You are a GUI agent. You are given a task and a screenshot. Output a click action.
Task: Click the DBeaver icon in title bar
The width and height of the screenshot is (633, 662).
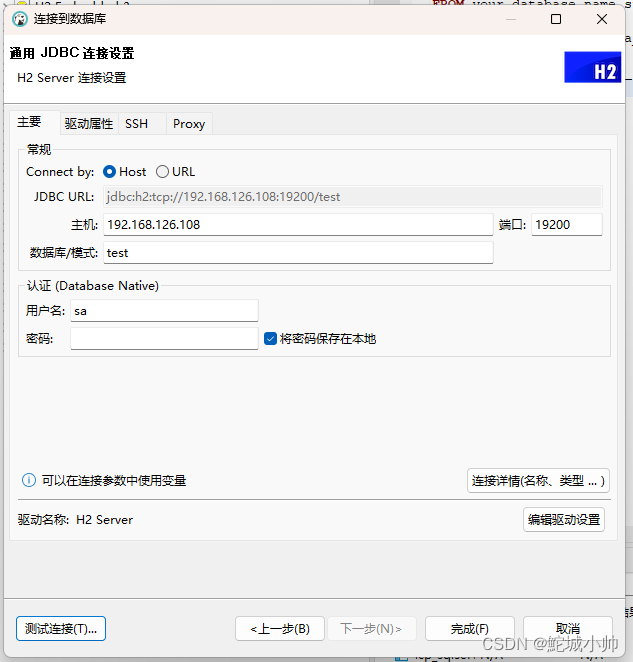pos(19,19)
